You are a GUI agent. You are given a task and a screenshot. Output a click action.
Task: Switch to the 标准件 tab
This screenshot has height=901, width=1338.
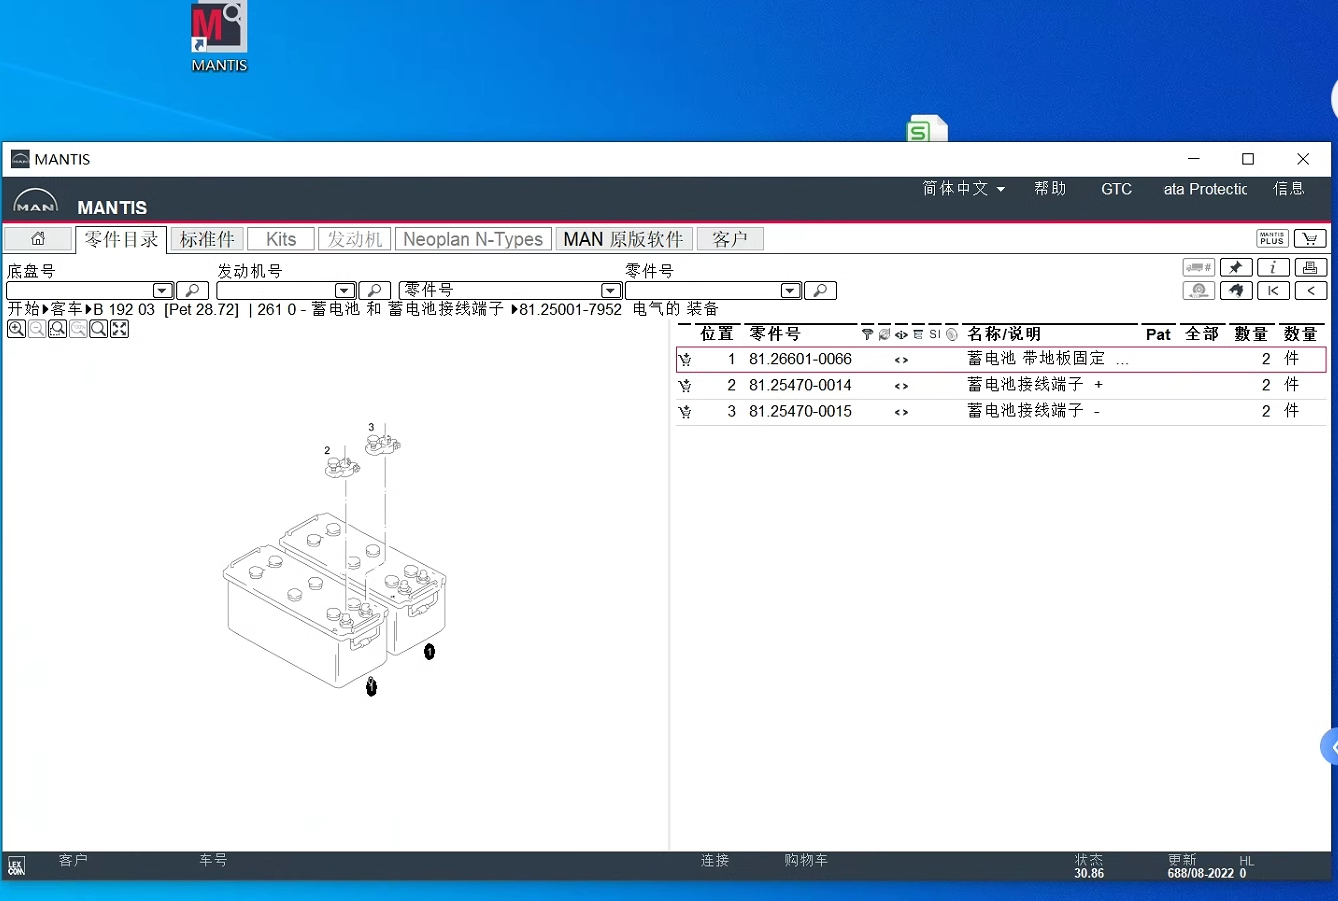click(207, 239)
